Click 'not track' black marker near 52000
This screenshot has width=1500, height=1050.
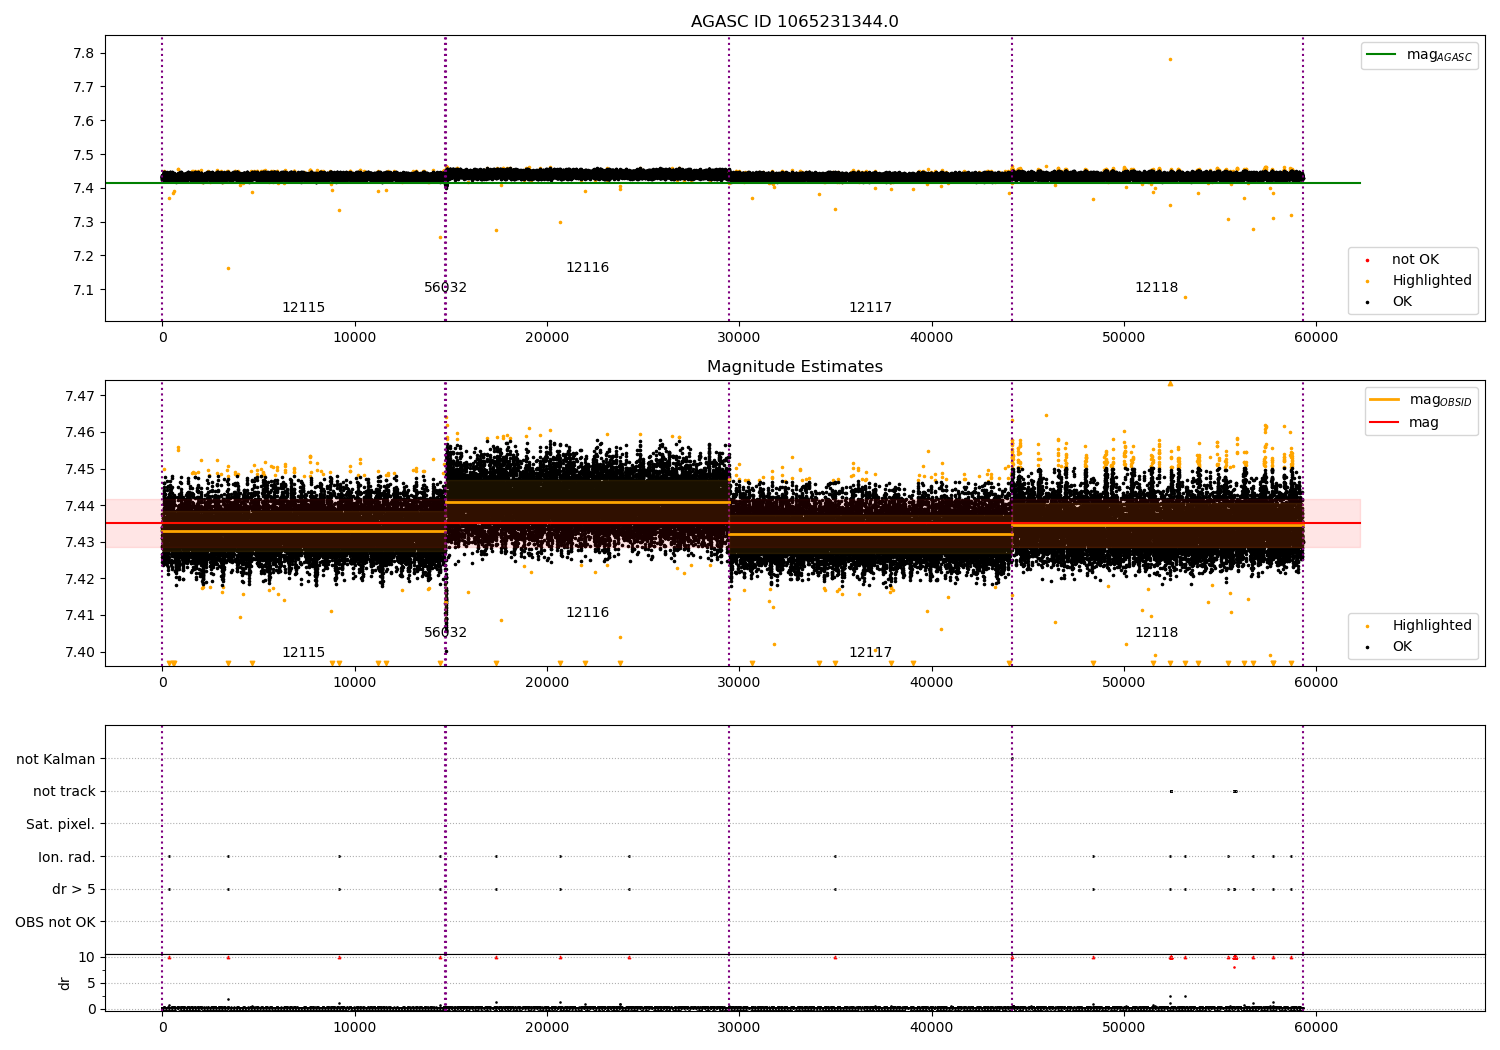pos(1171,791)
